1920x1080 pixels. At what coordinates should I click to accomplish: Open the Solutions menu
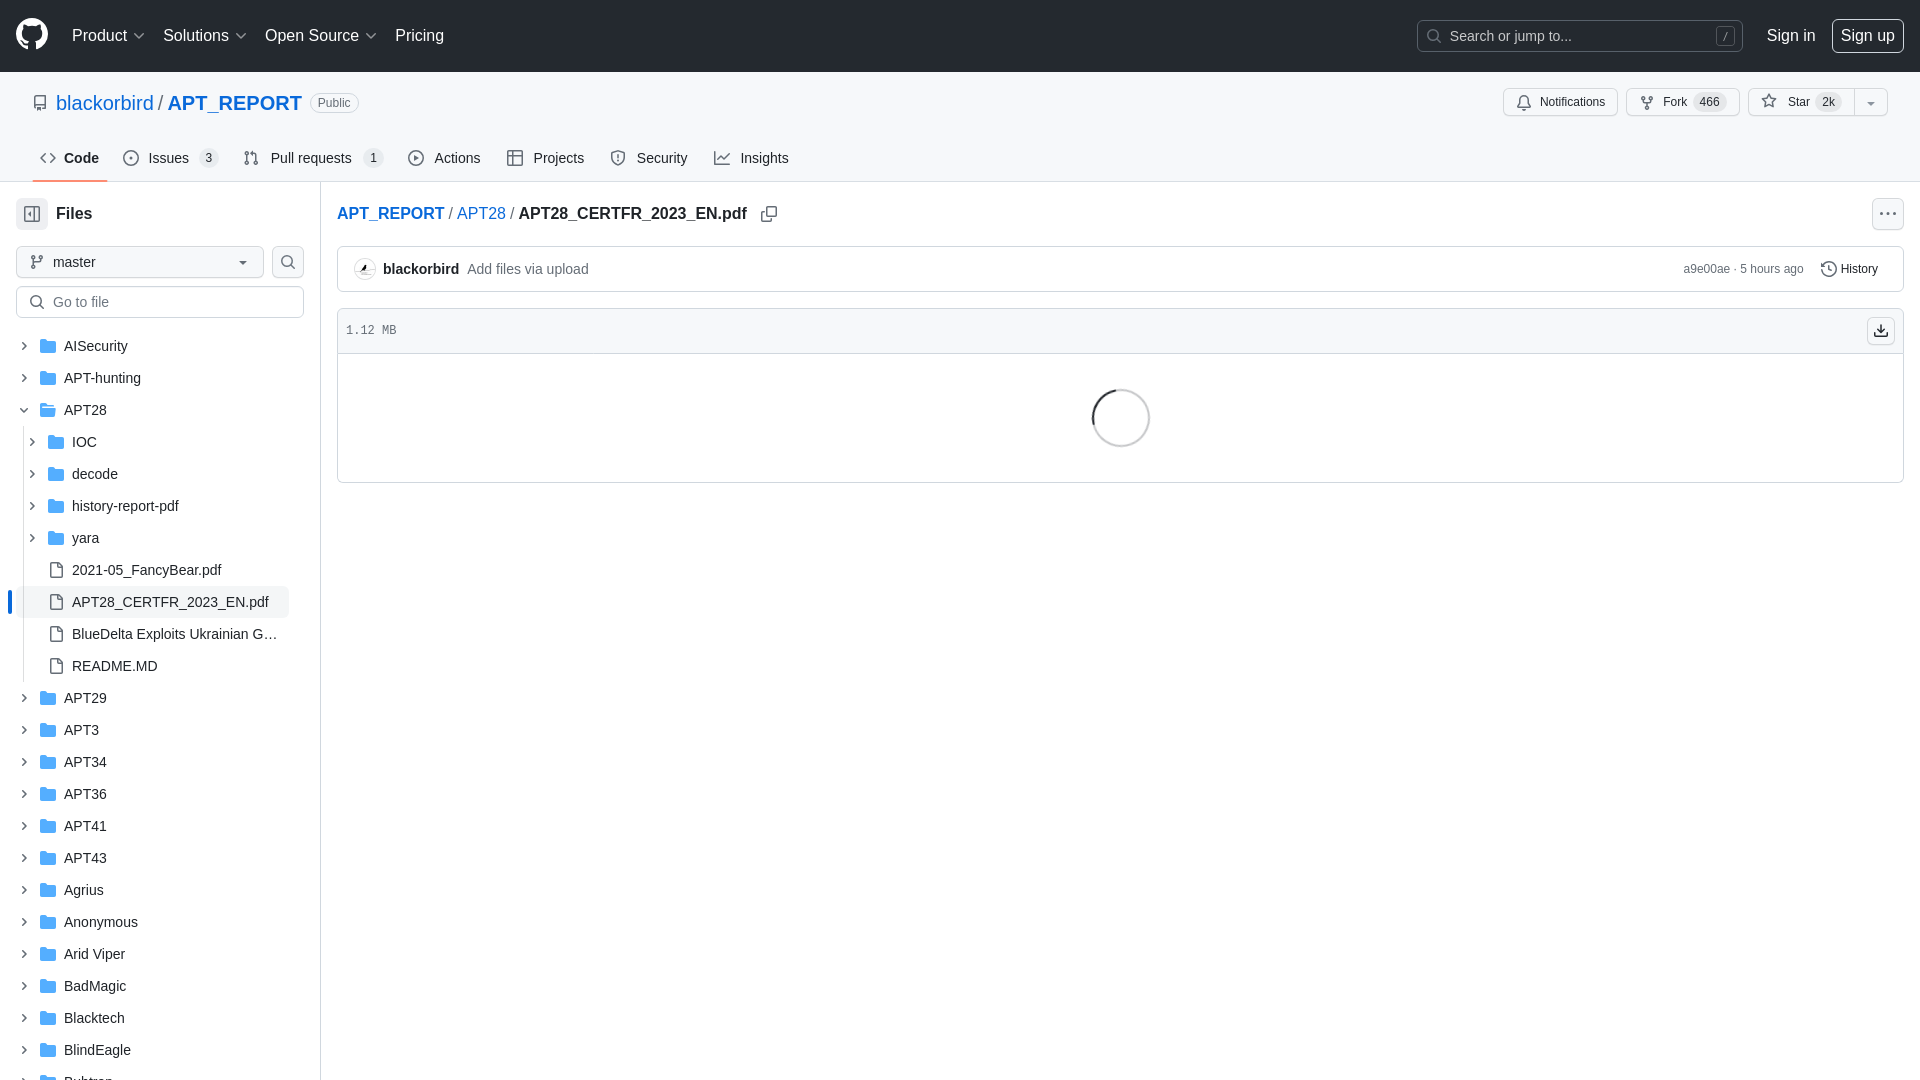click(205, 36)
